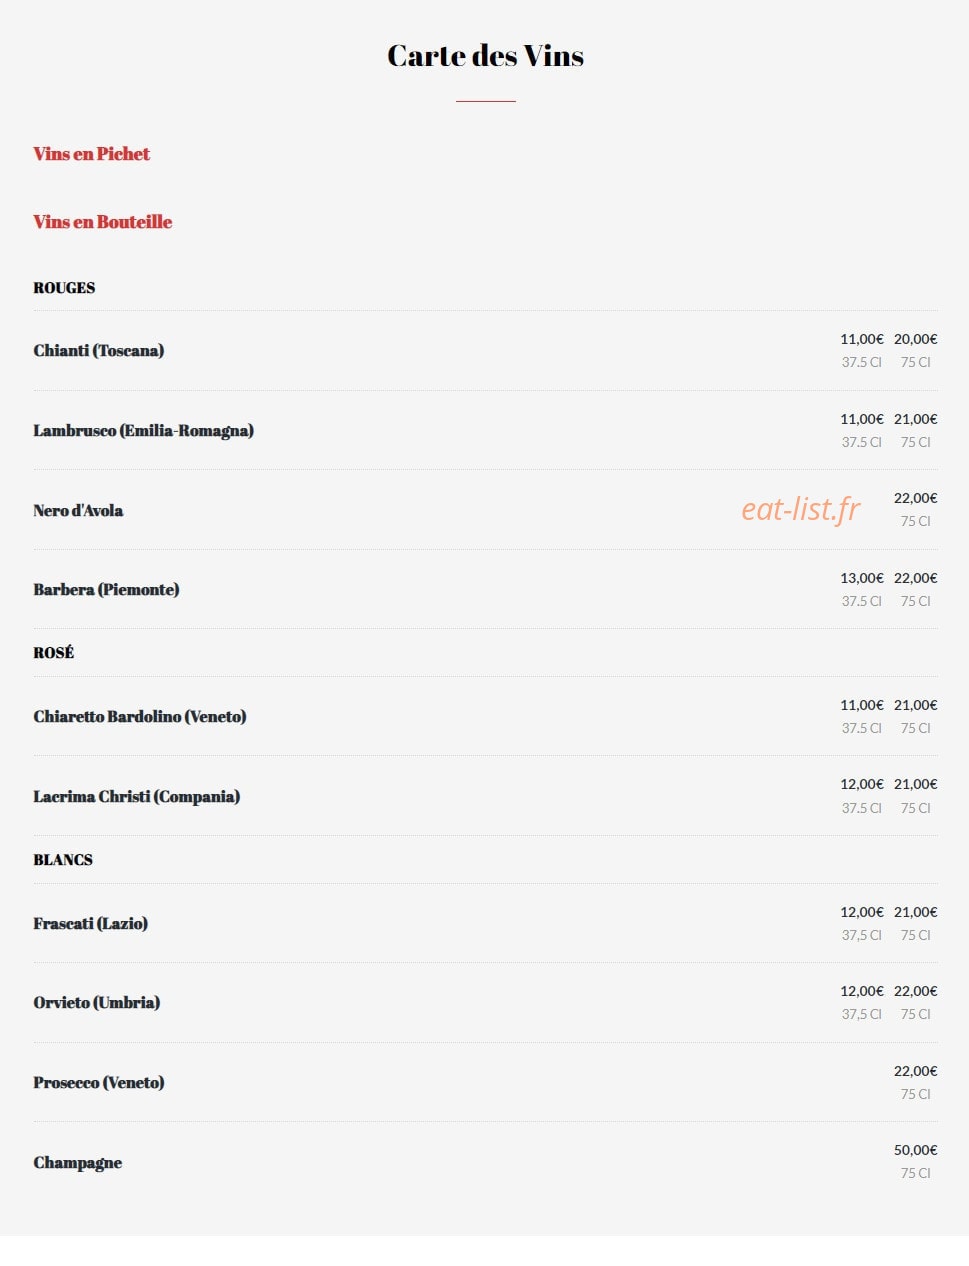The image size is (969, 1266).
Task: Click the Carte des Vins heading
Action: pyautogui.click(x=485, y=56)
